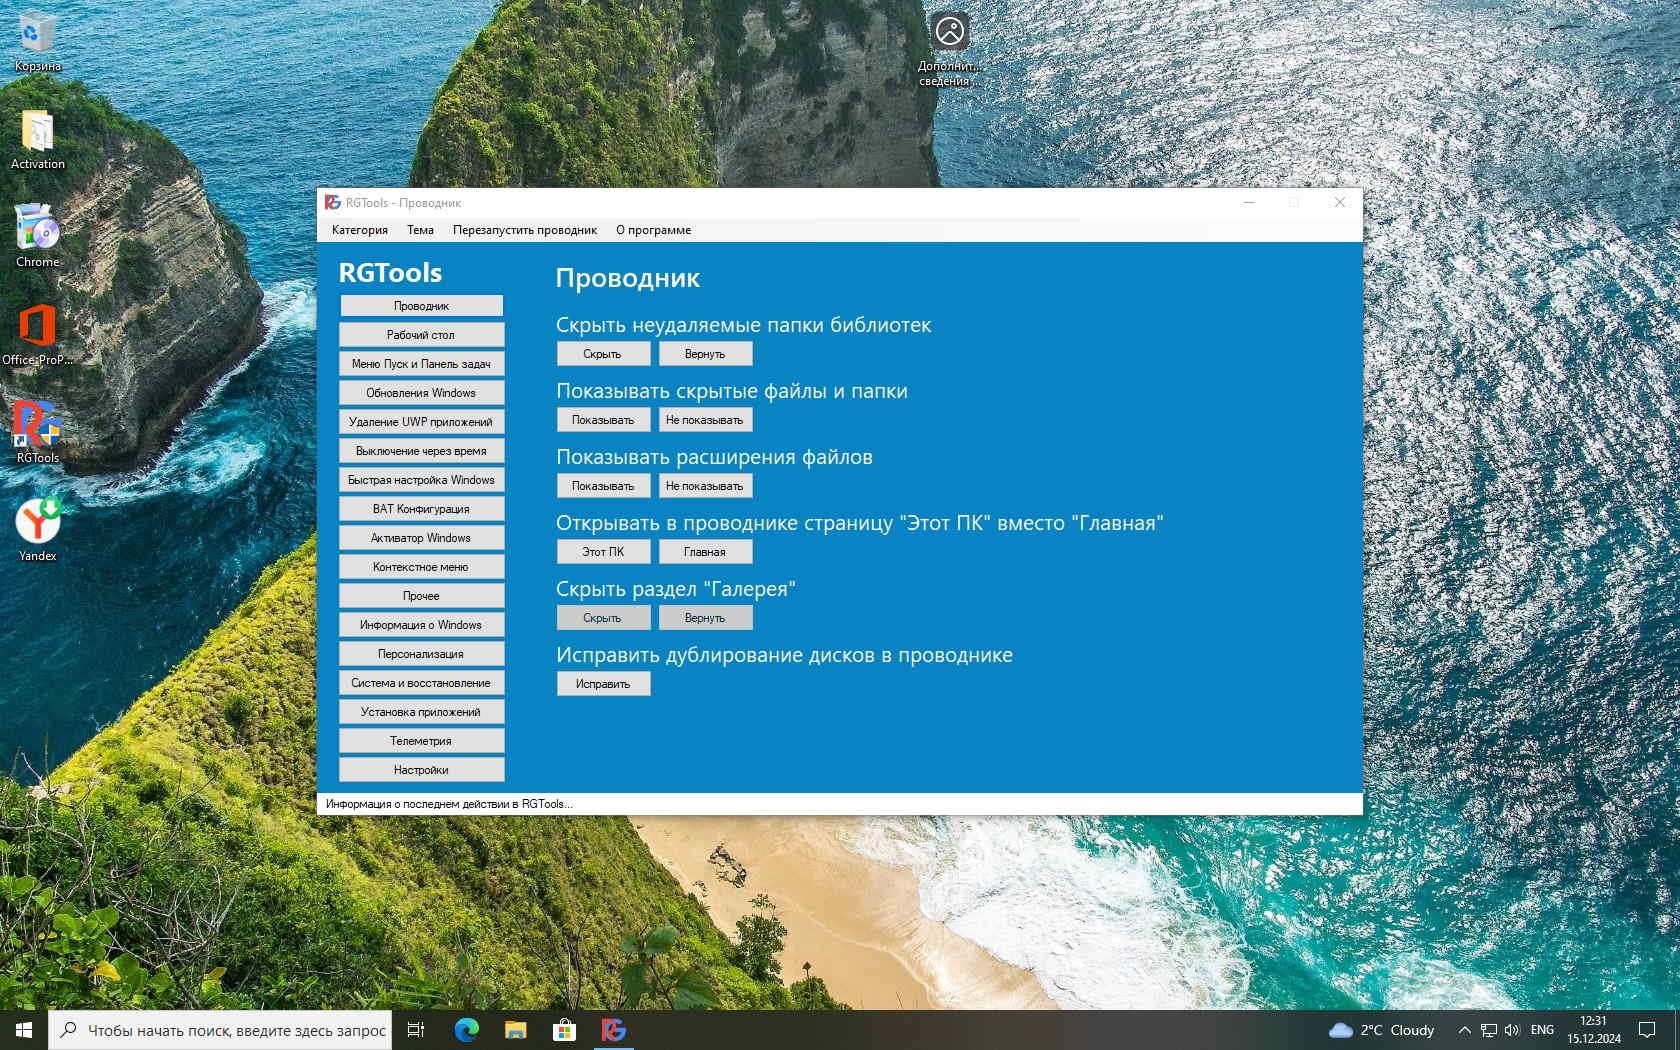Click Перезапустить проводник in menu bar

(525, 230)
